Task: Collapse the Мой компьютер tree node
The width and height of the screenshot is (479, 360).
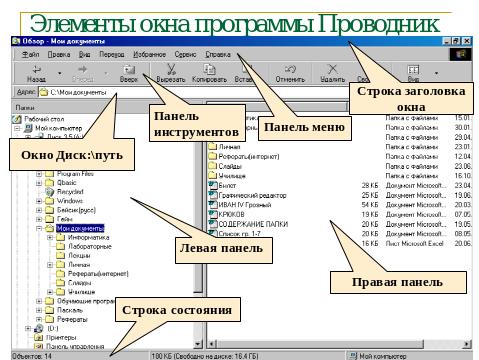Action: pyautogui.click(x=18, y=128)
